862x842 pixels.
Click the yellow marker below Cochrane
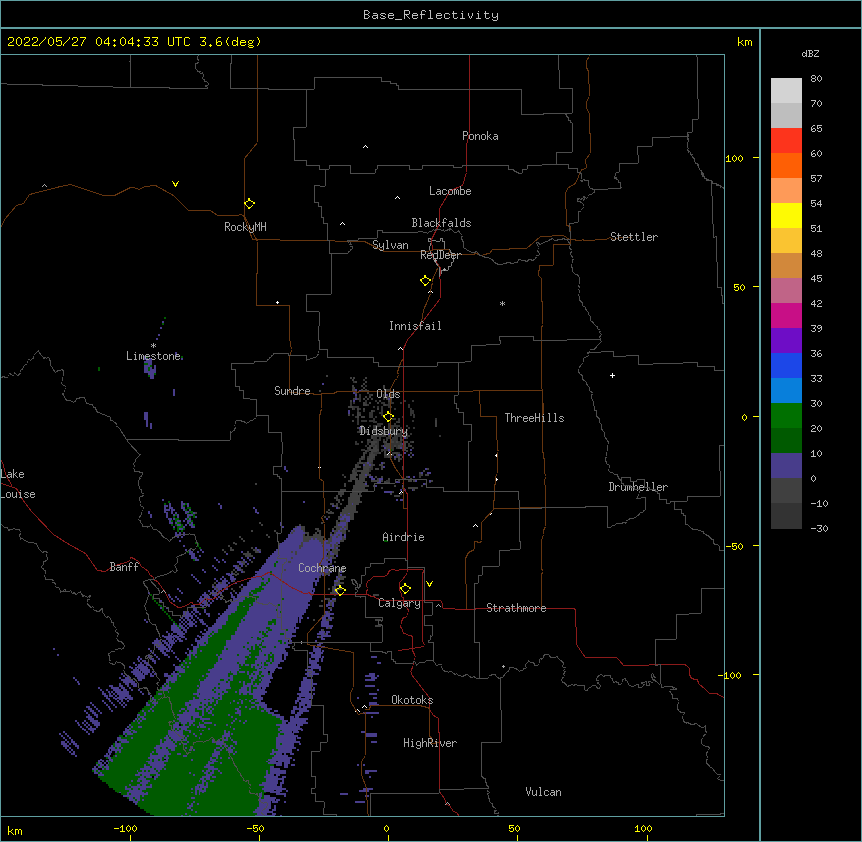coord(340,590)
